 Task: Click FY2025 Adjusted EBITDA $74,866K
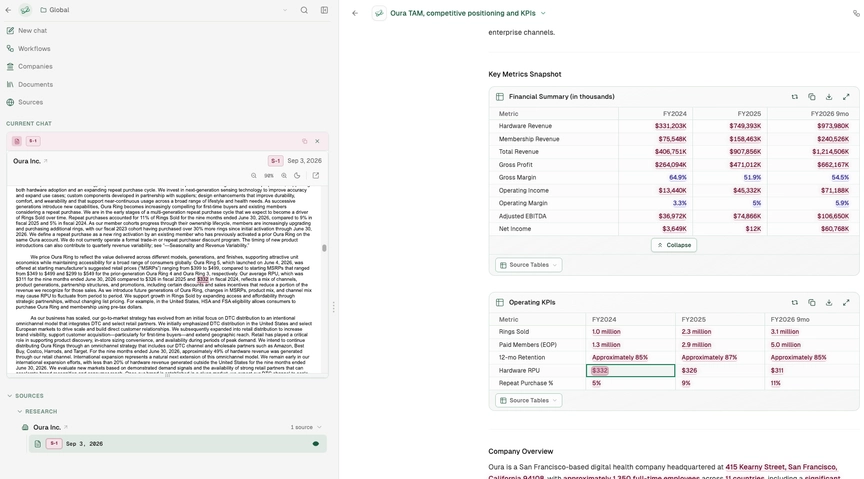pos(747,217)
